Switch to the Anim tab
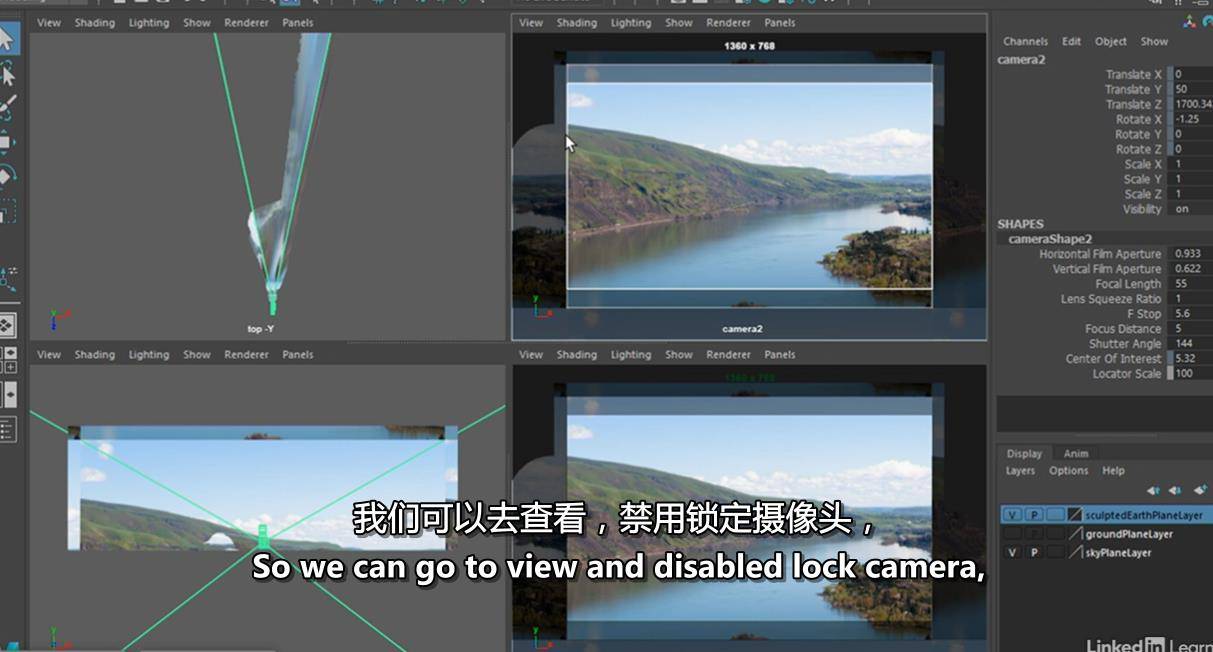This screenshot has height=652, width=1213. coord(1076,454)
